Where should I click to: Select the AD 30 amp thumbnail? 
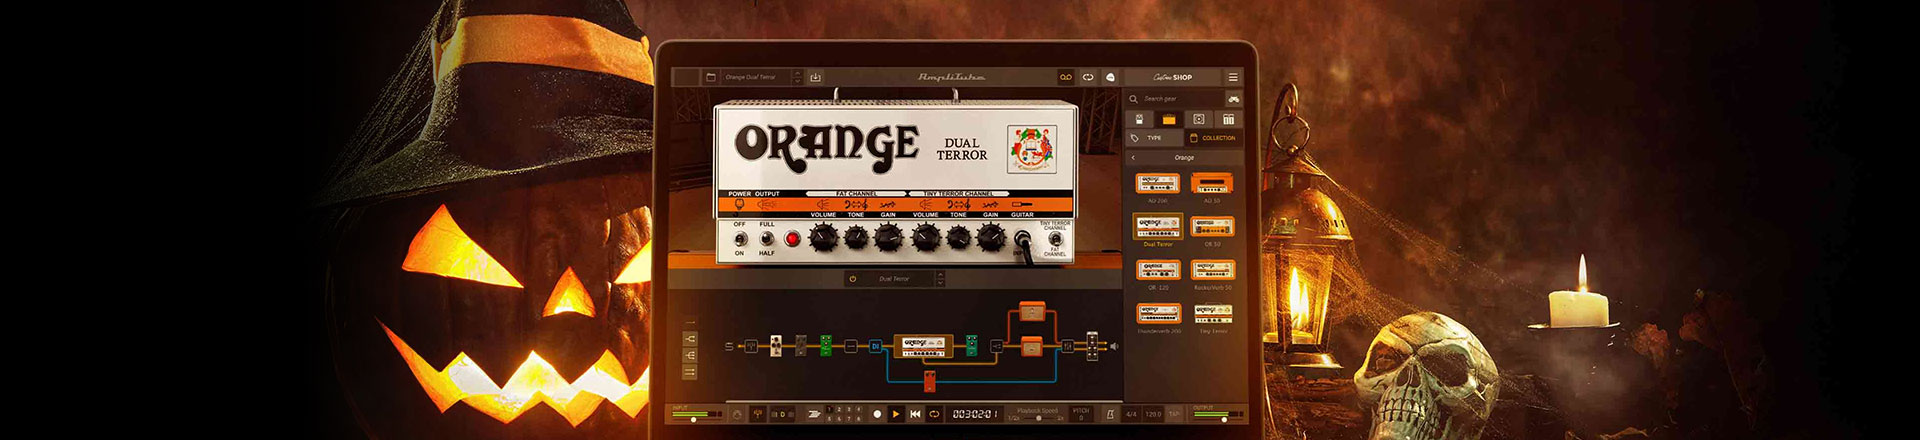click(x=1212, y=183)
